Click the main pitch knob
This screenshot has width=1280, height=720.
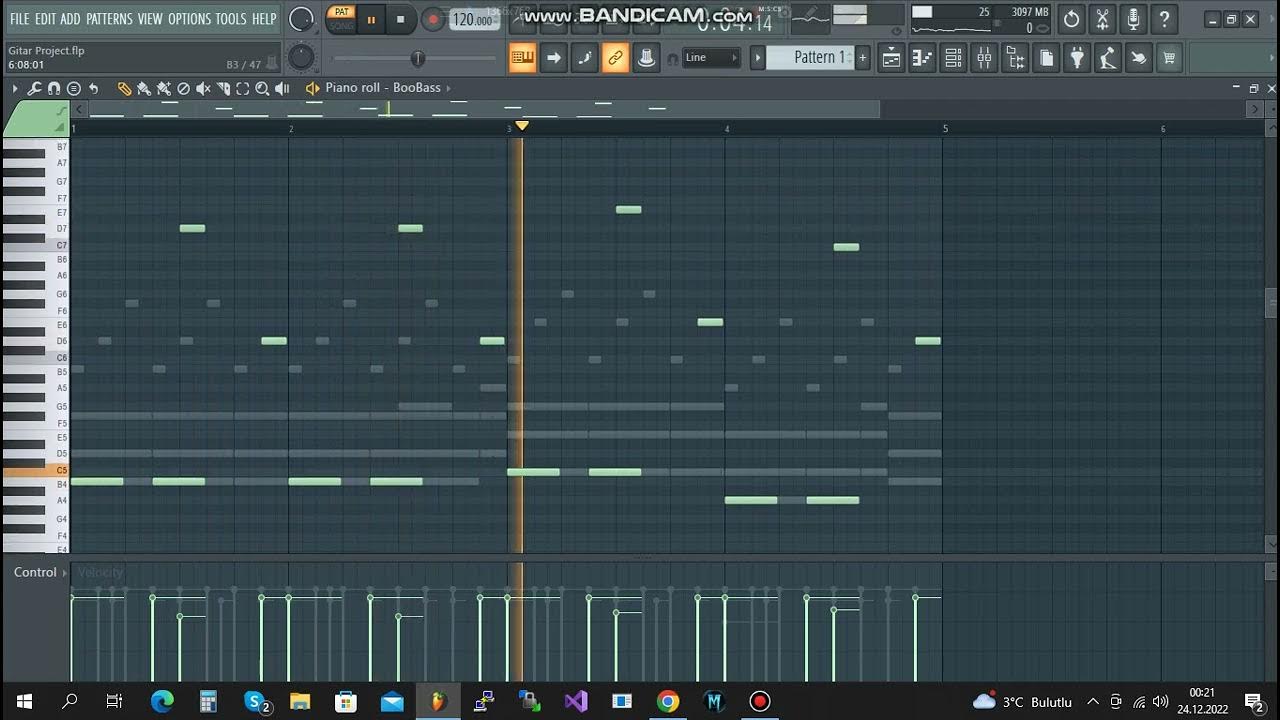[x=301, y=58]
